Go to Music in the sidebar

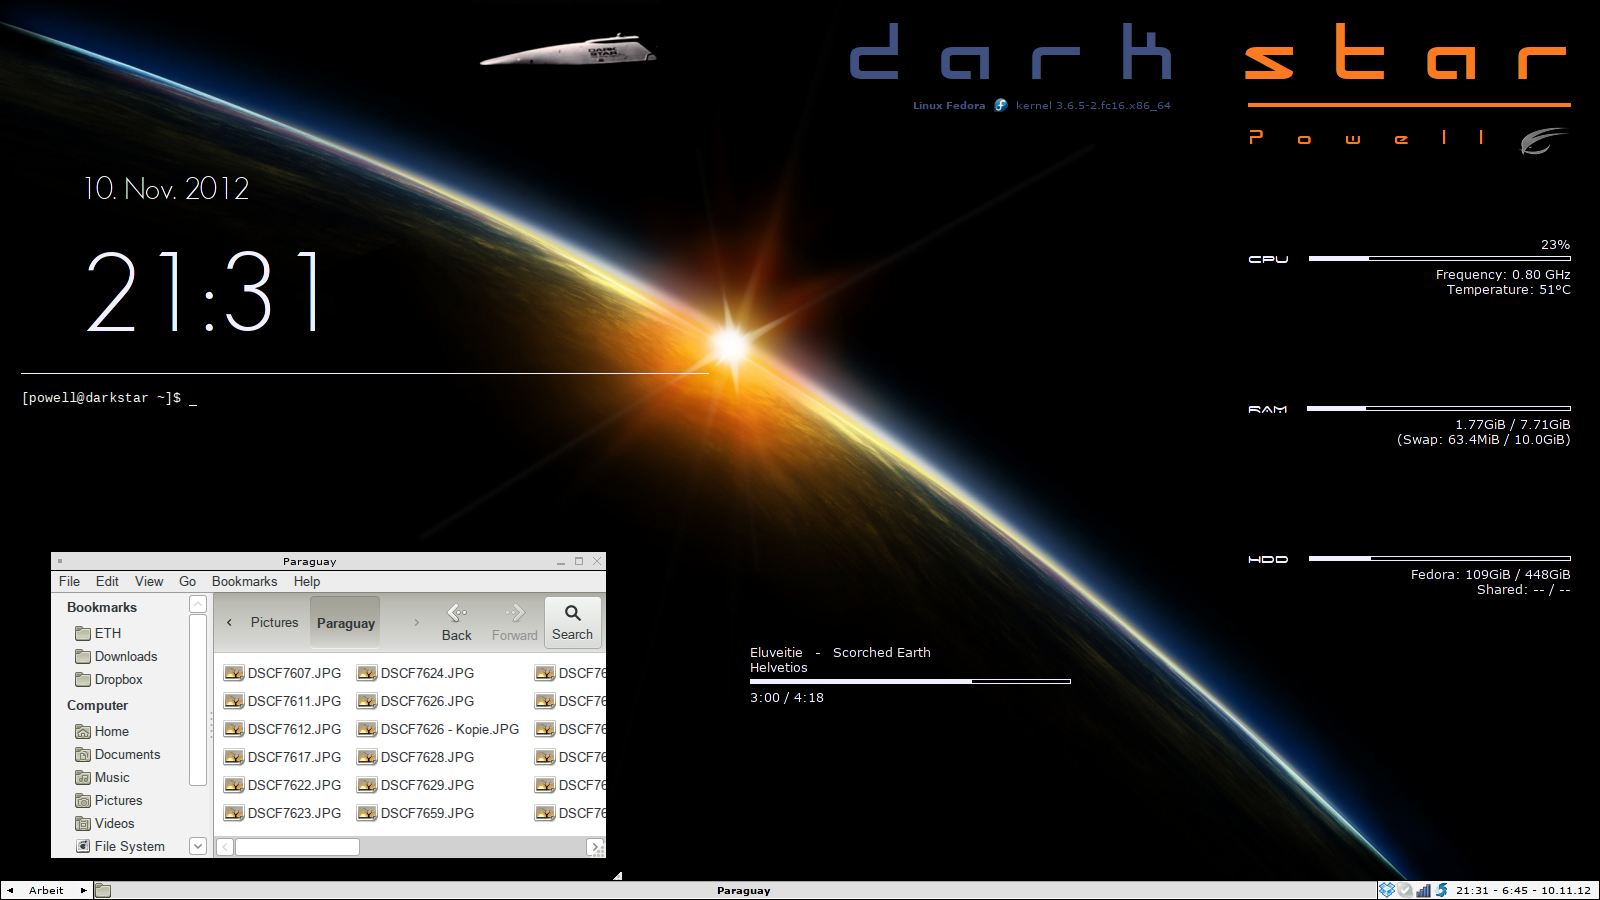point(102,777)
